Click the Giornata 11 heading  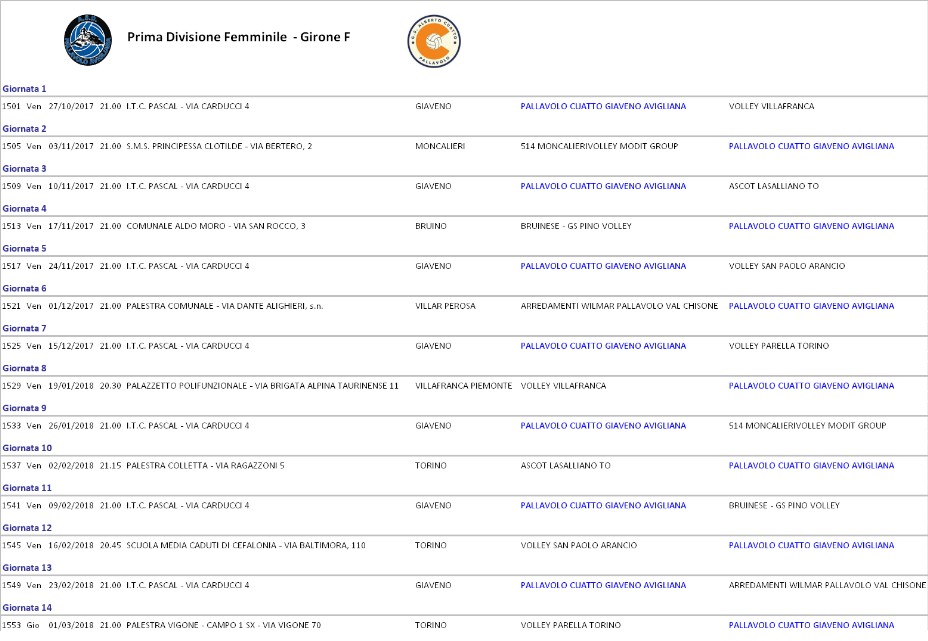pyautogui.click(x=27, y=488)
